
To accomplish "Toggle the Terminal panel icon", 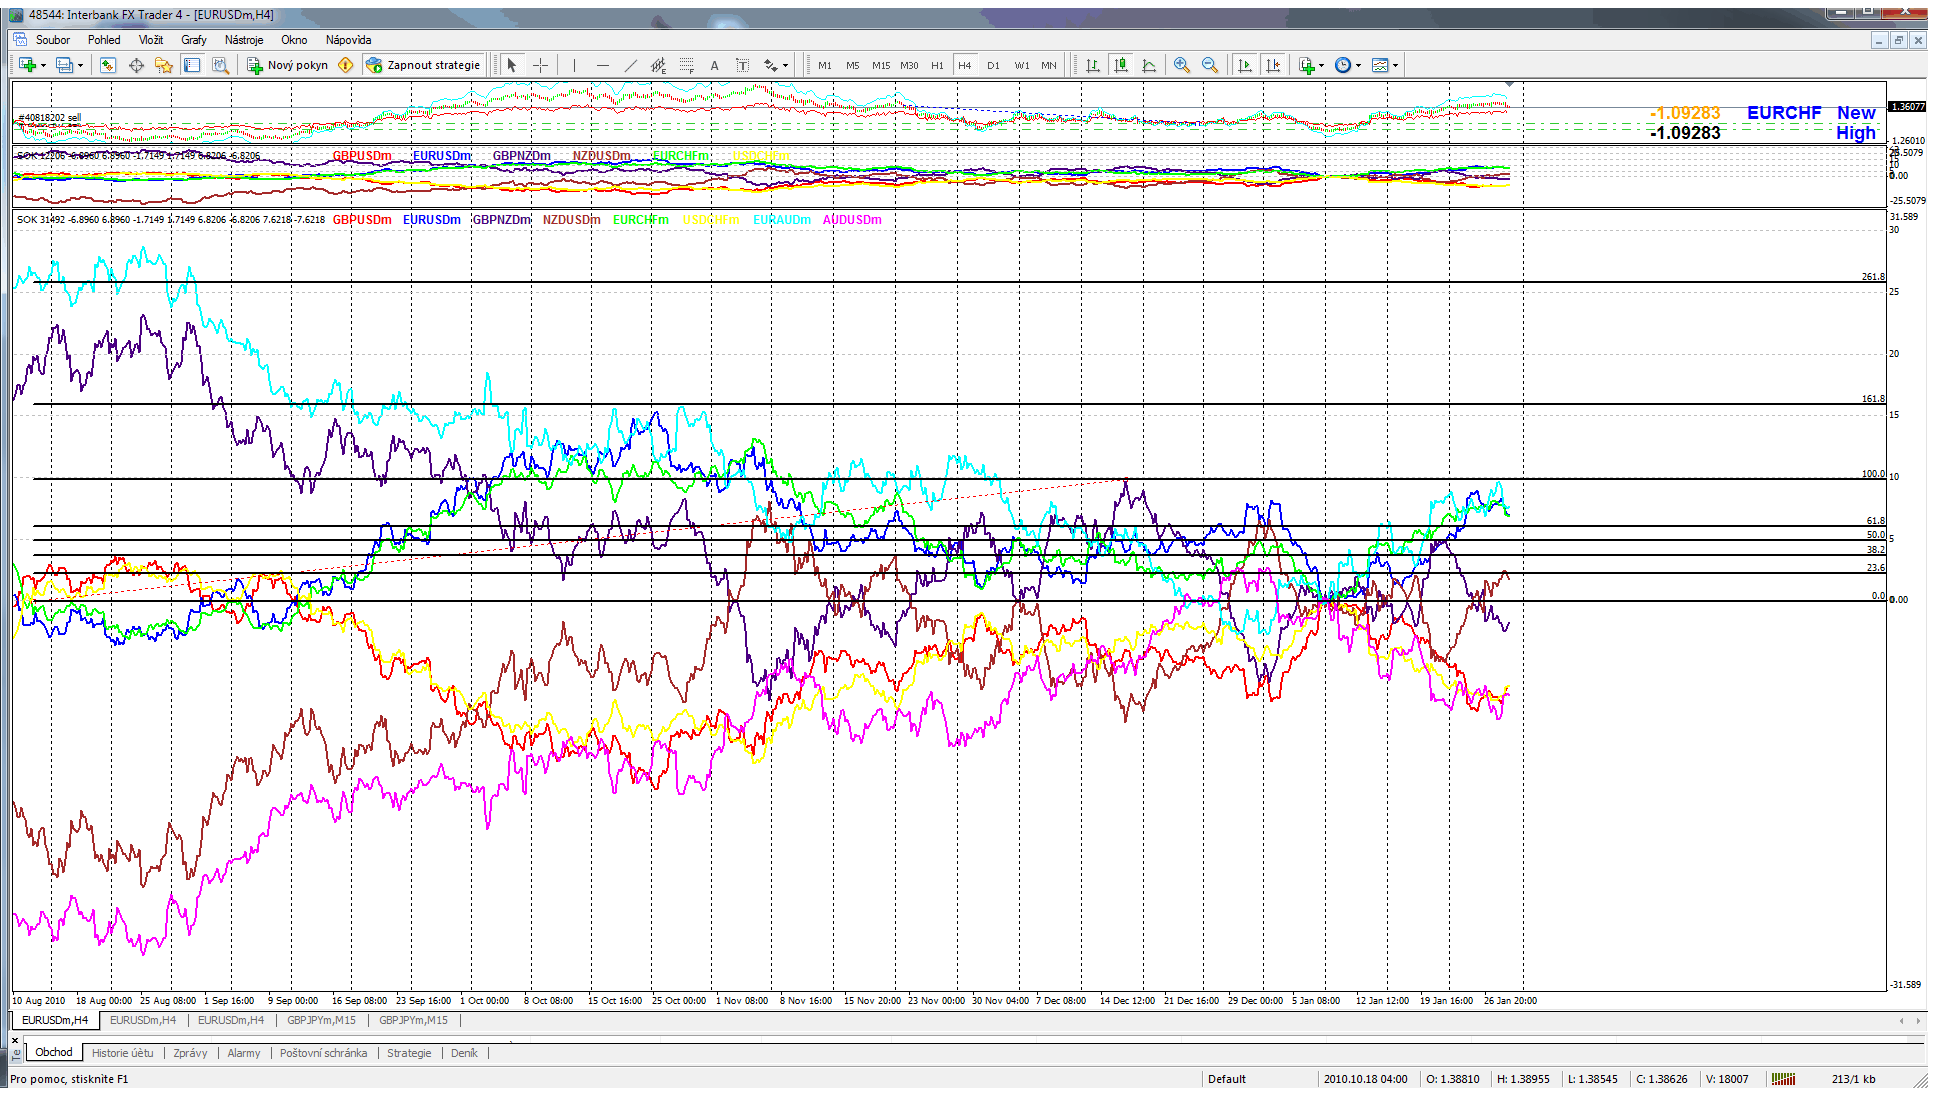I will (192, 65).
